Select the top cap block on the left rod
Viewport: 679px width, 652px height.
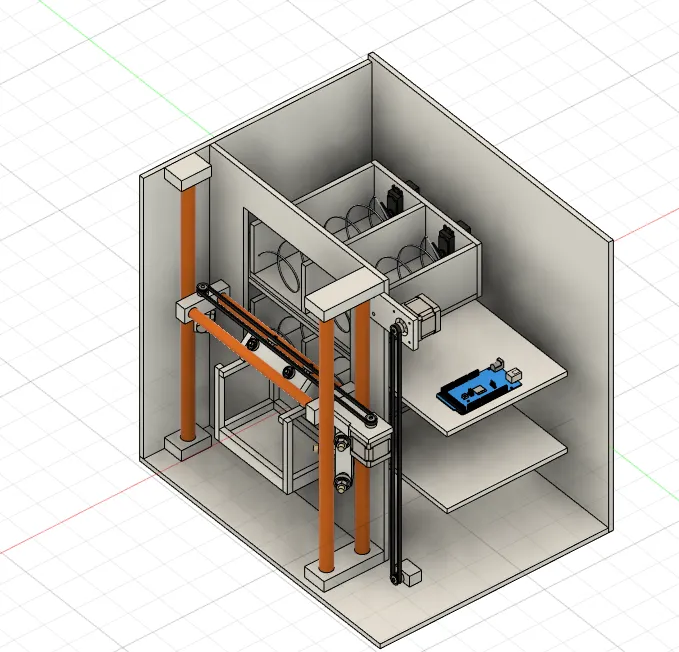pyautogui.click(x=188, y=172)
